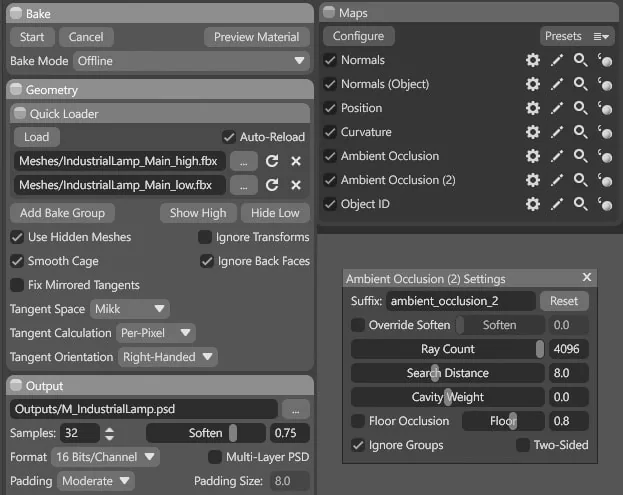Open Format 16 Bits/Channel dropdown

click(105, 457)
